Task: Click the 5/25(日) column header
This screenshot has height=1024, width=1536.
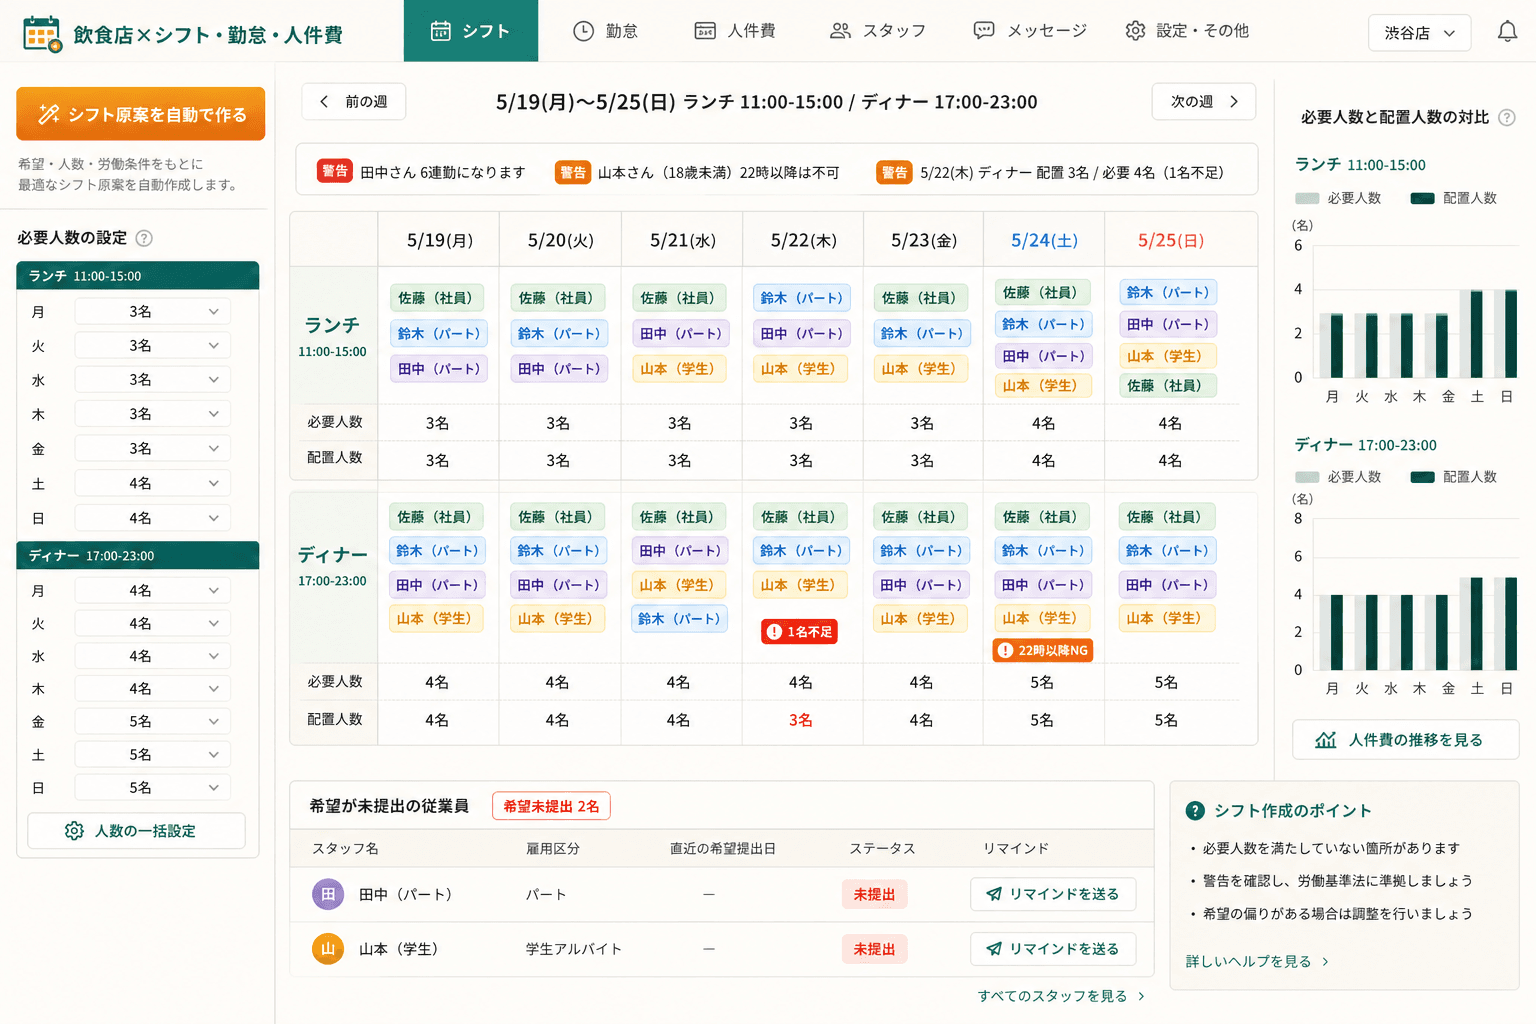Action: click(1171, 240)
